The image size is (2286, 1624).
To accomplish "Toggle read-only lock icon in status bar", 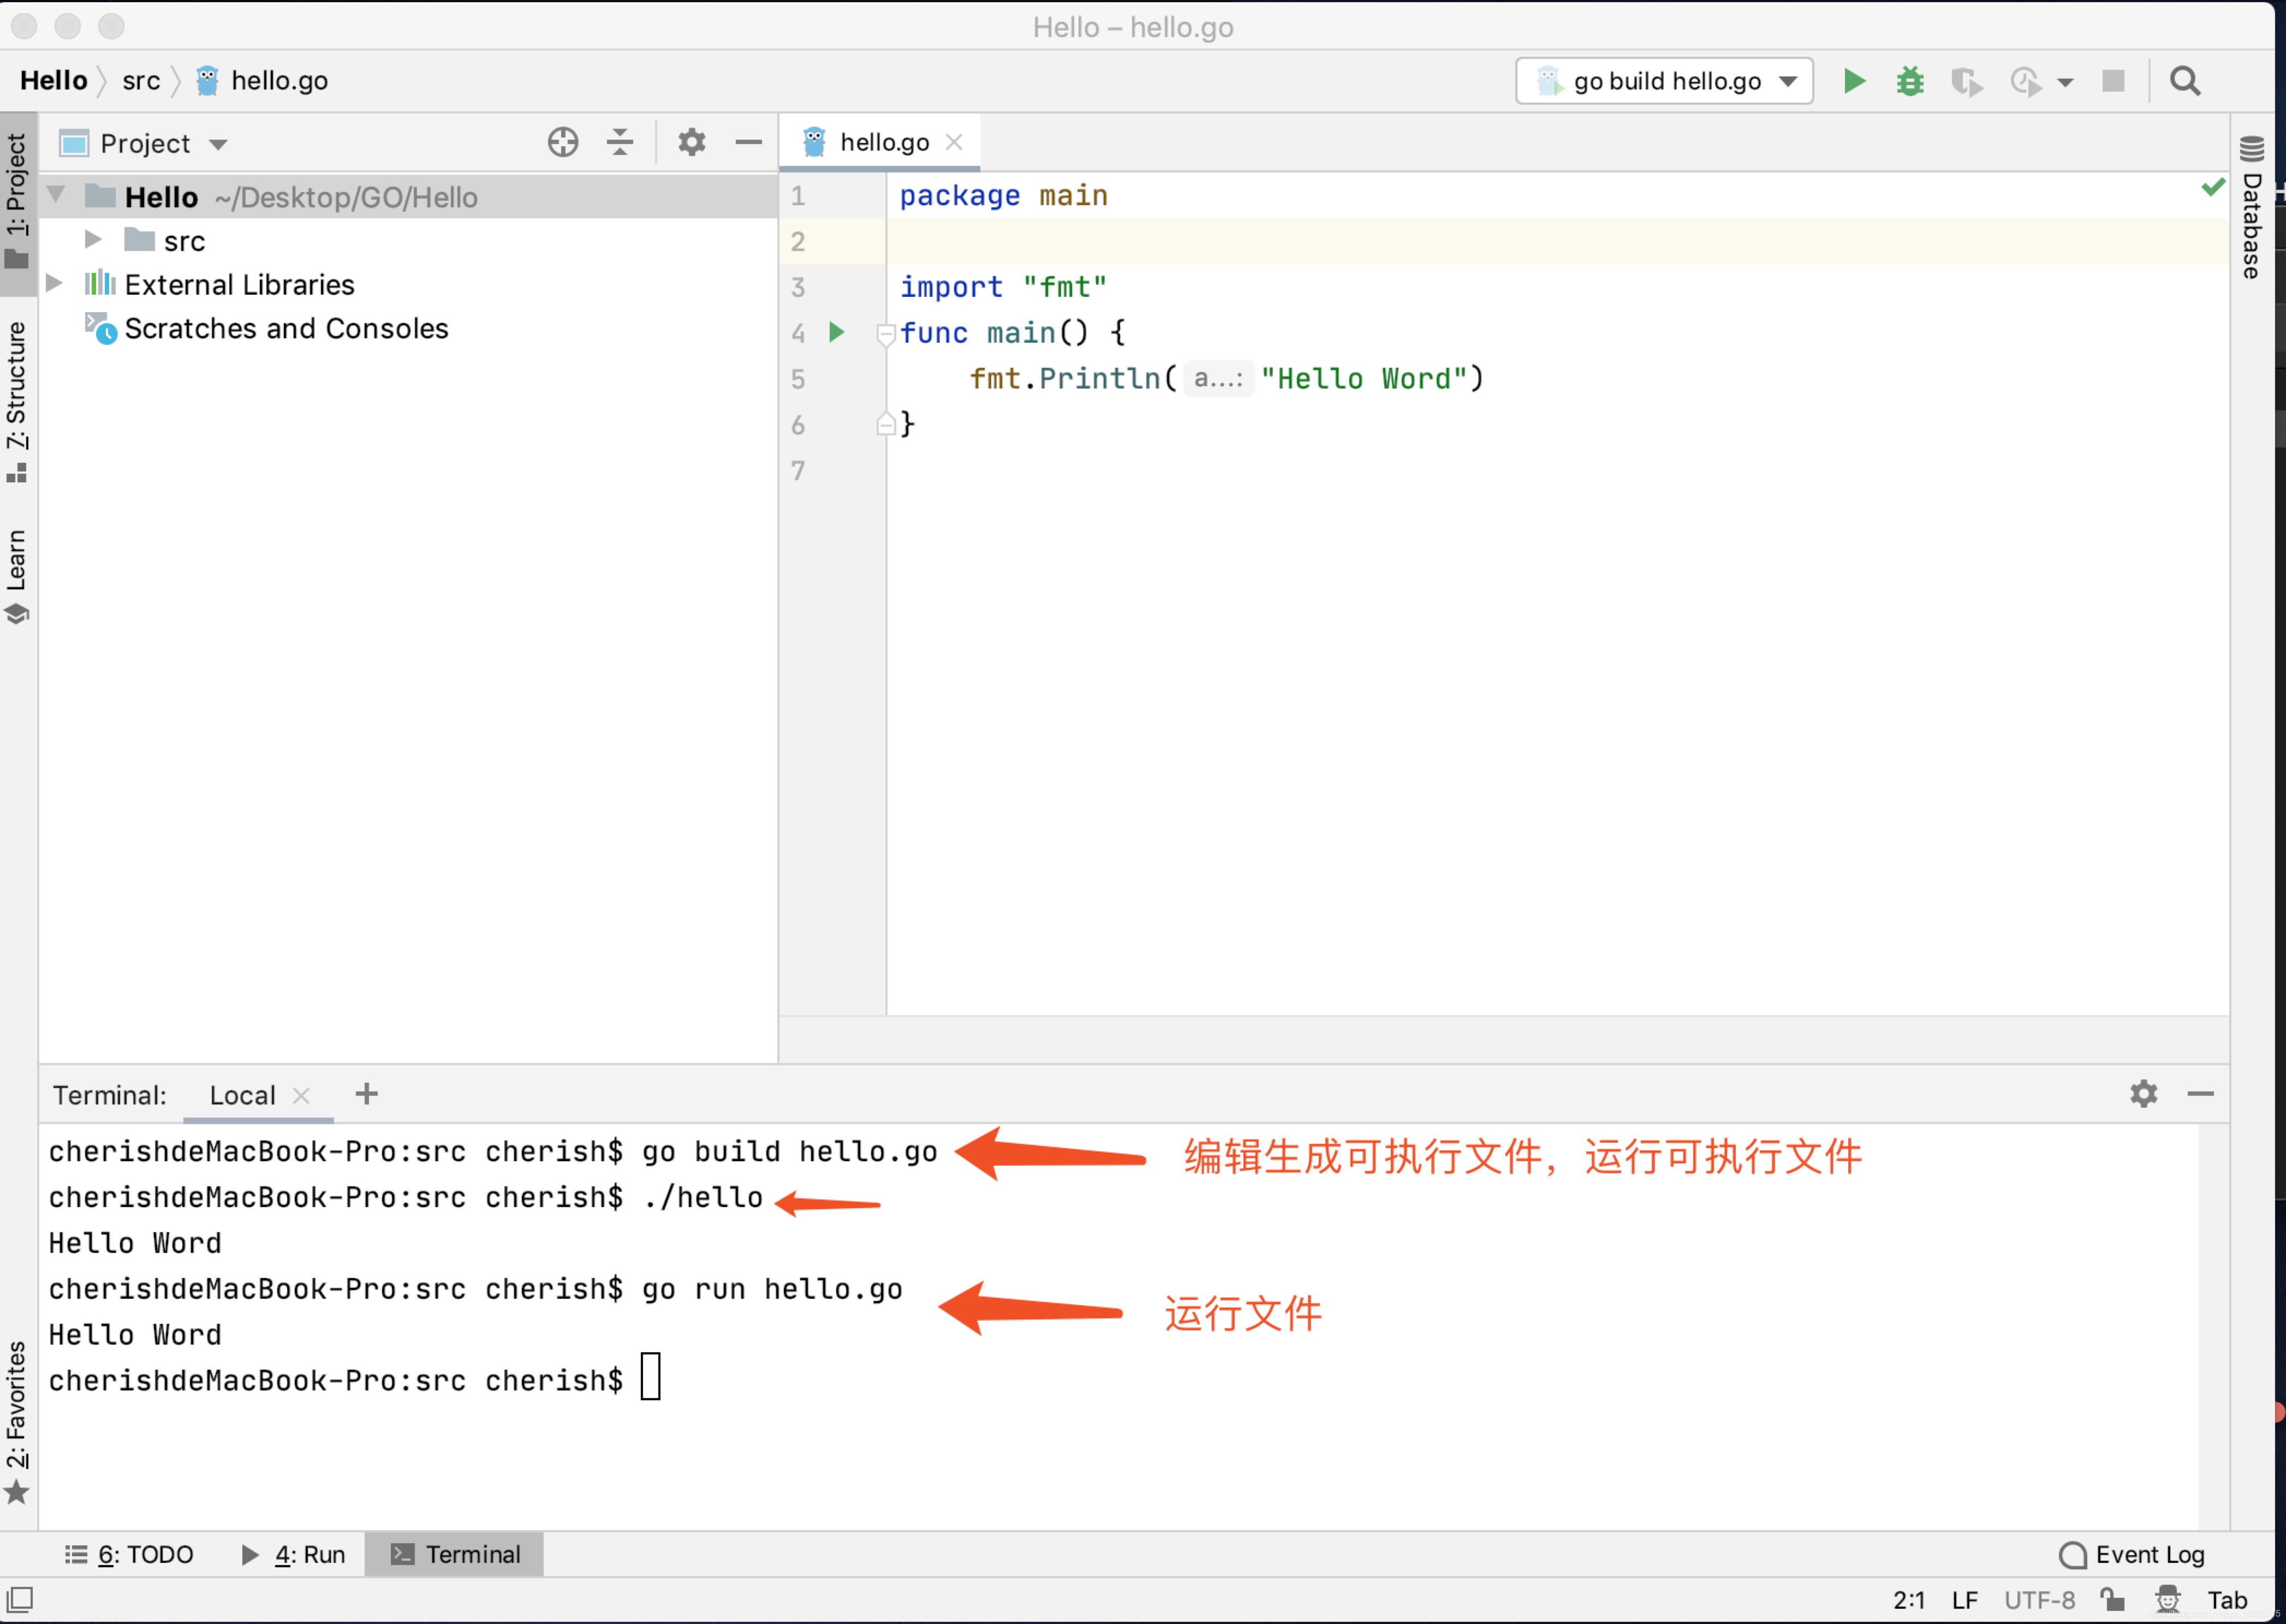I will (2112, 1599).
